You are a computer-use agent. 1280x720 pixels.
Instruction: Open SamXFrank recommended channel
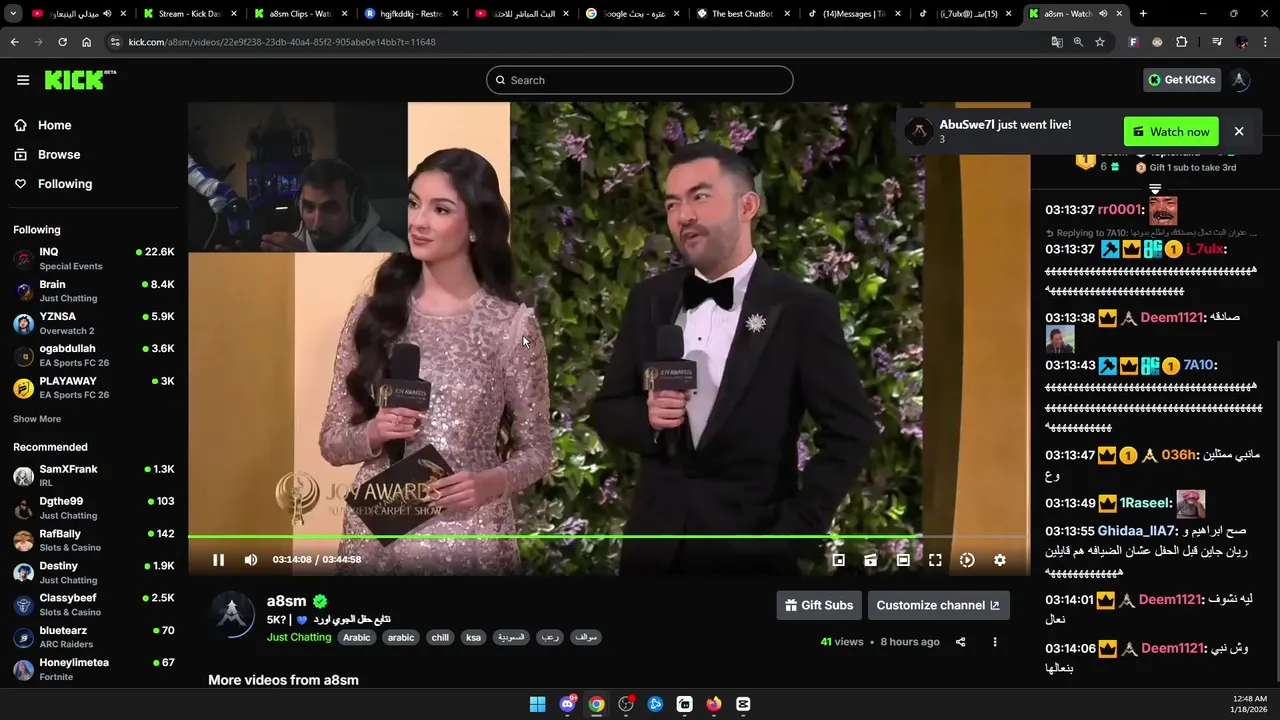pos(94,475)
